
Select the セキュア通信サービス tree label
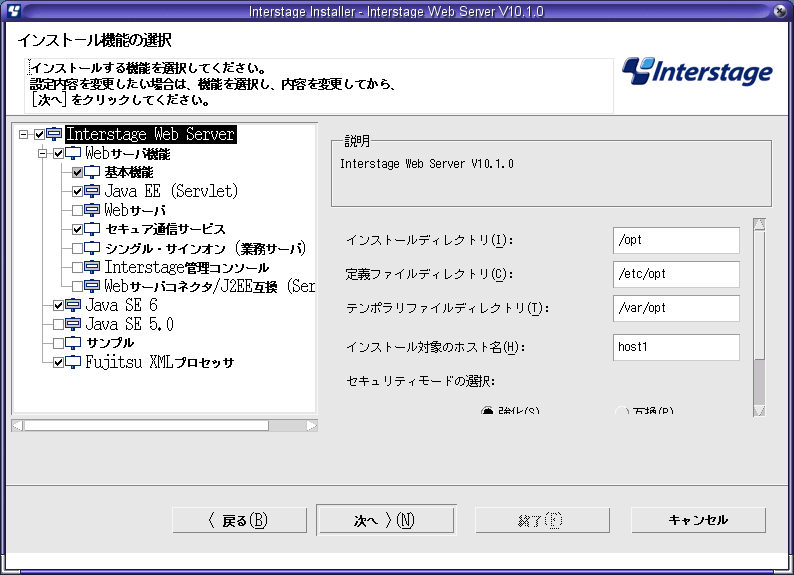tap(165, 229)
